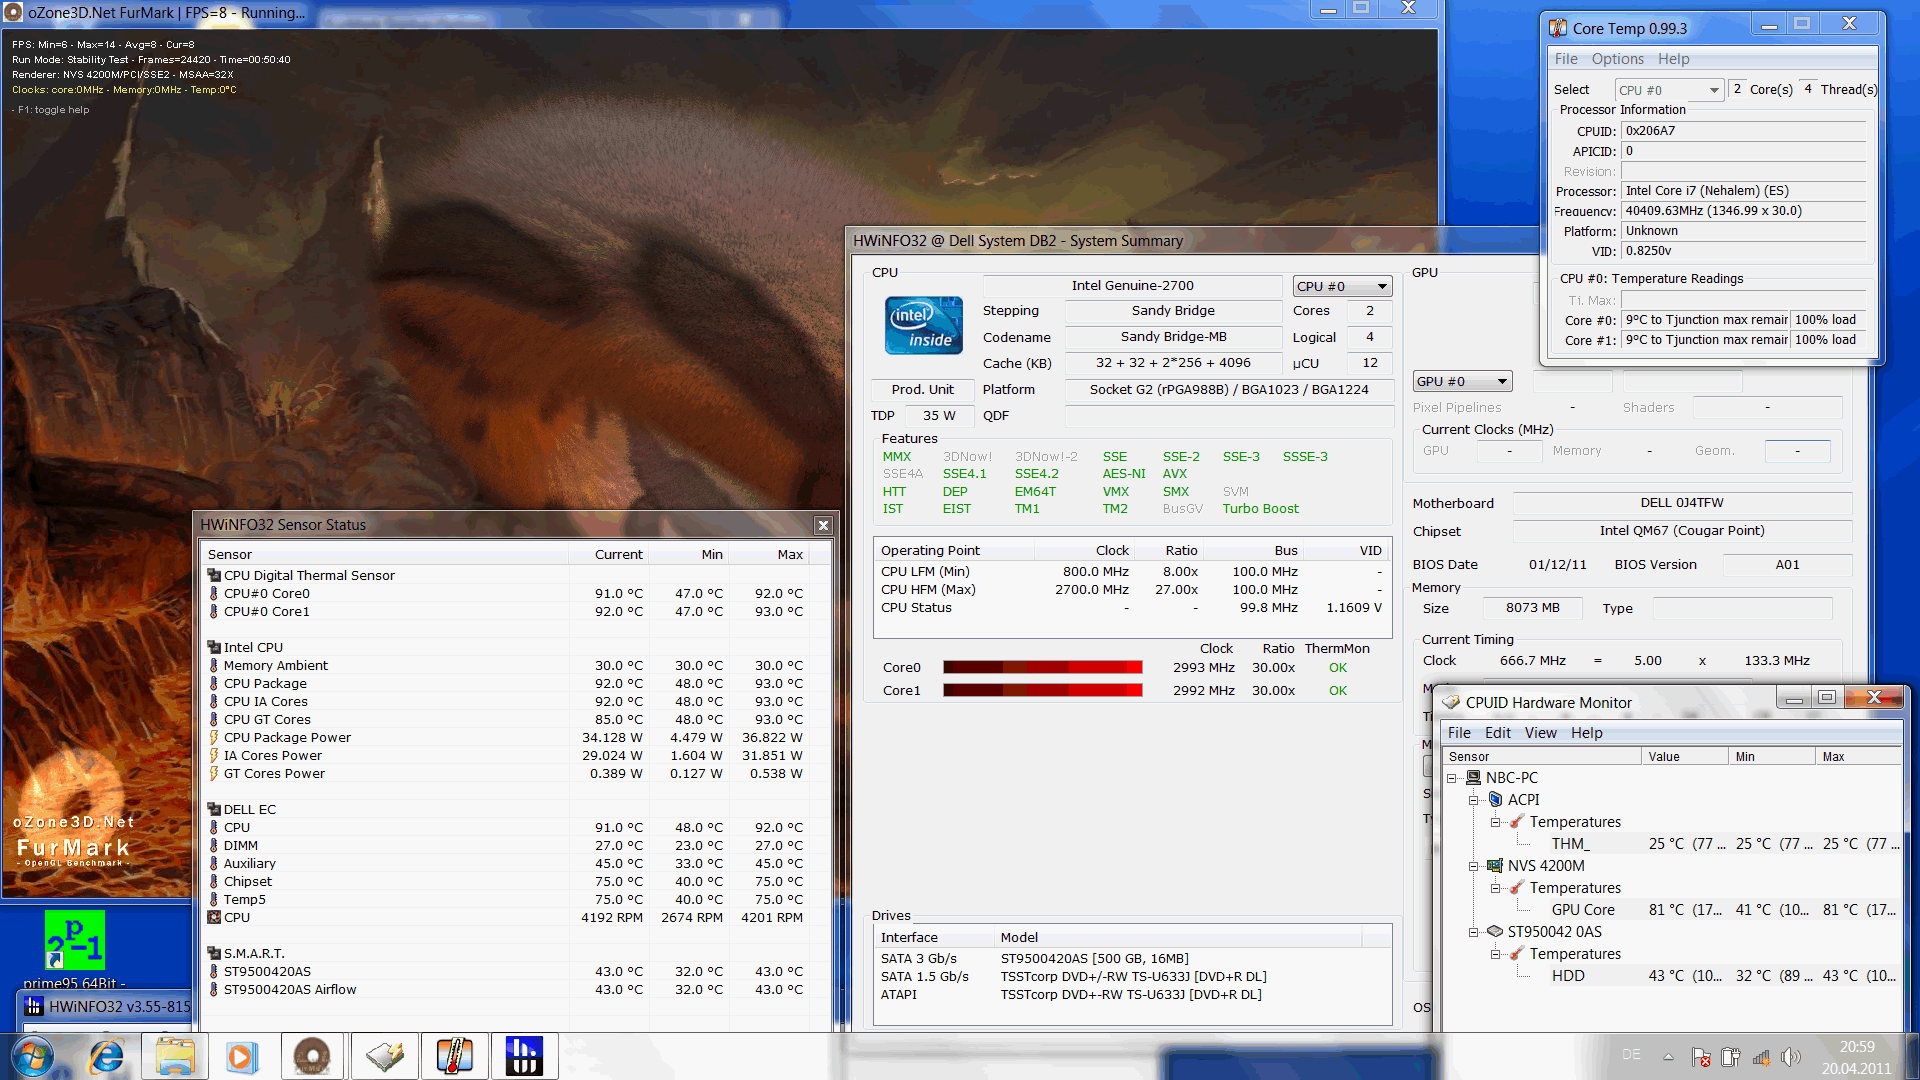Open Windows Media Player taskbar icon

[x=242, y=1056]
